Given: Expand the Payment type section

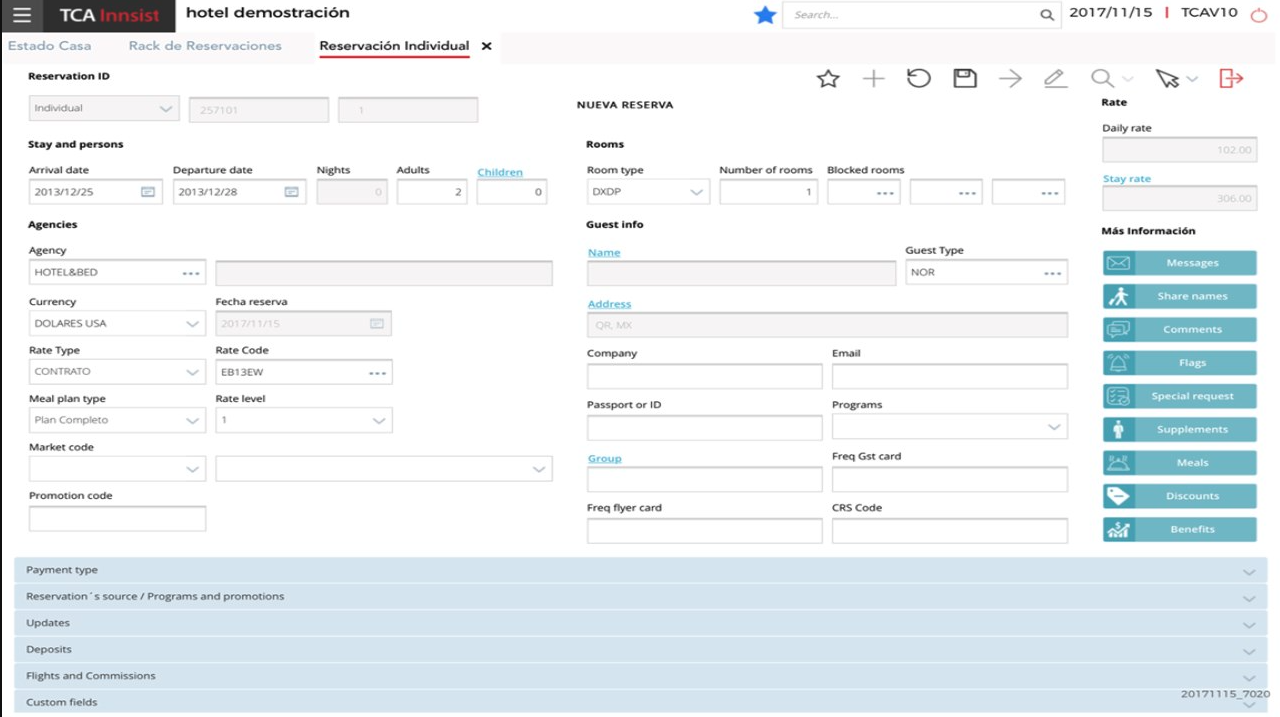Looking at the screenshot, I should pos(640,570).
